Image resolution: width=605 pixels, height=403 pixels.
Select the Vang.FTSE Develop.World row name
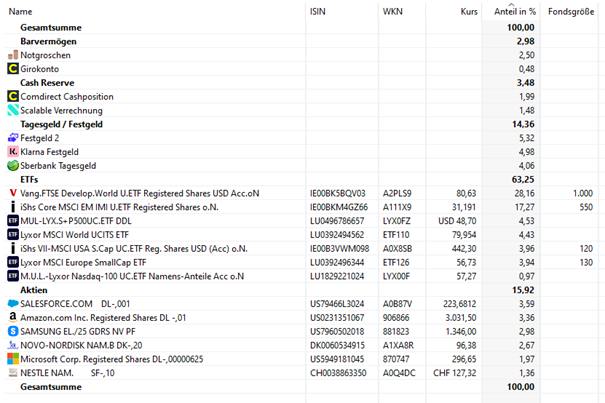coord(140,193)
